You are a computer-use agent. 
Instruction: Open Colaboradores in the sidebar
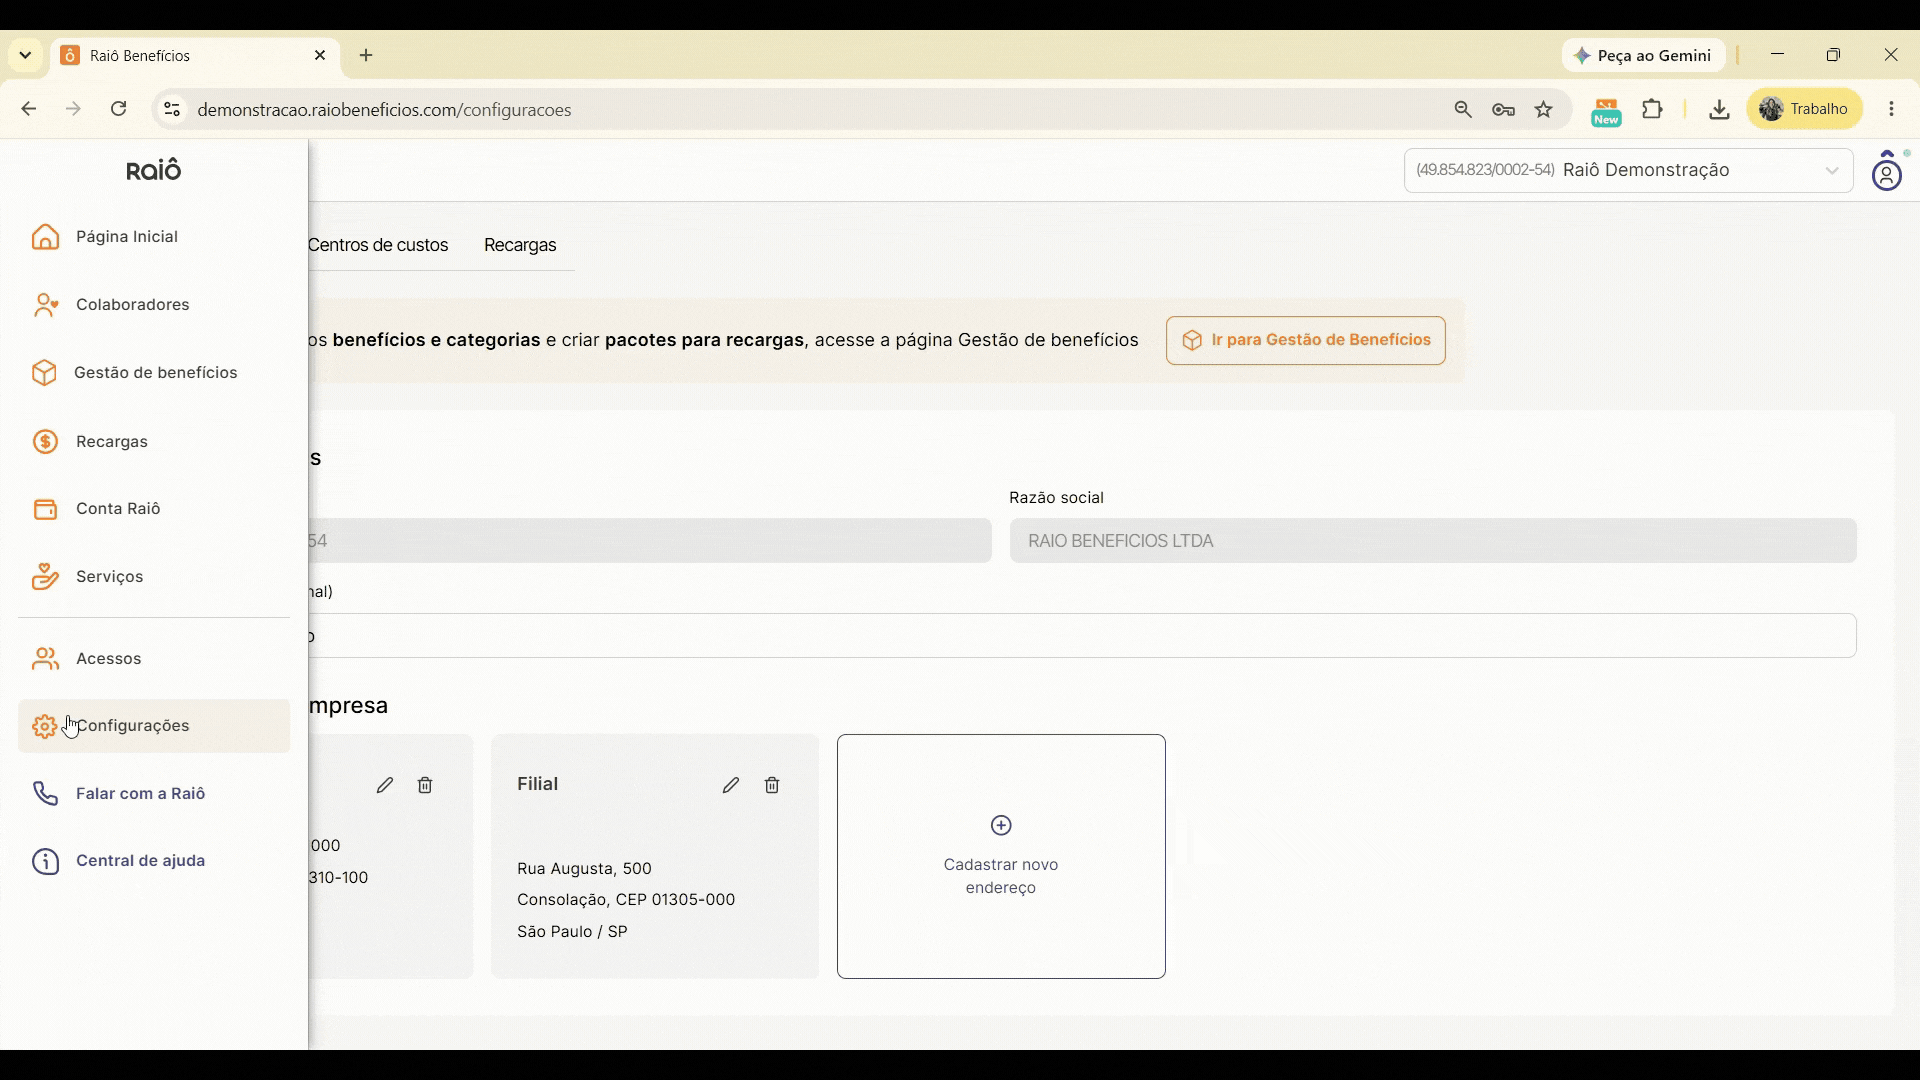coord(154,305)
